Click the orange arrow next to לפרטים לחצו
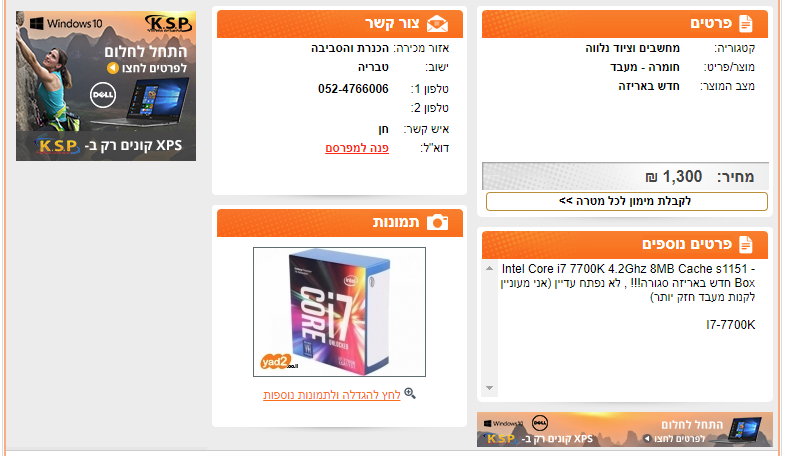Screen dimensions: 789x456 click(x=113, y=67)
